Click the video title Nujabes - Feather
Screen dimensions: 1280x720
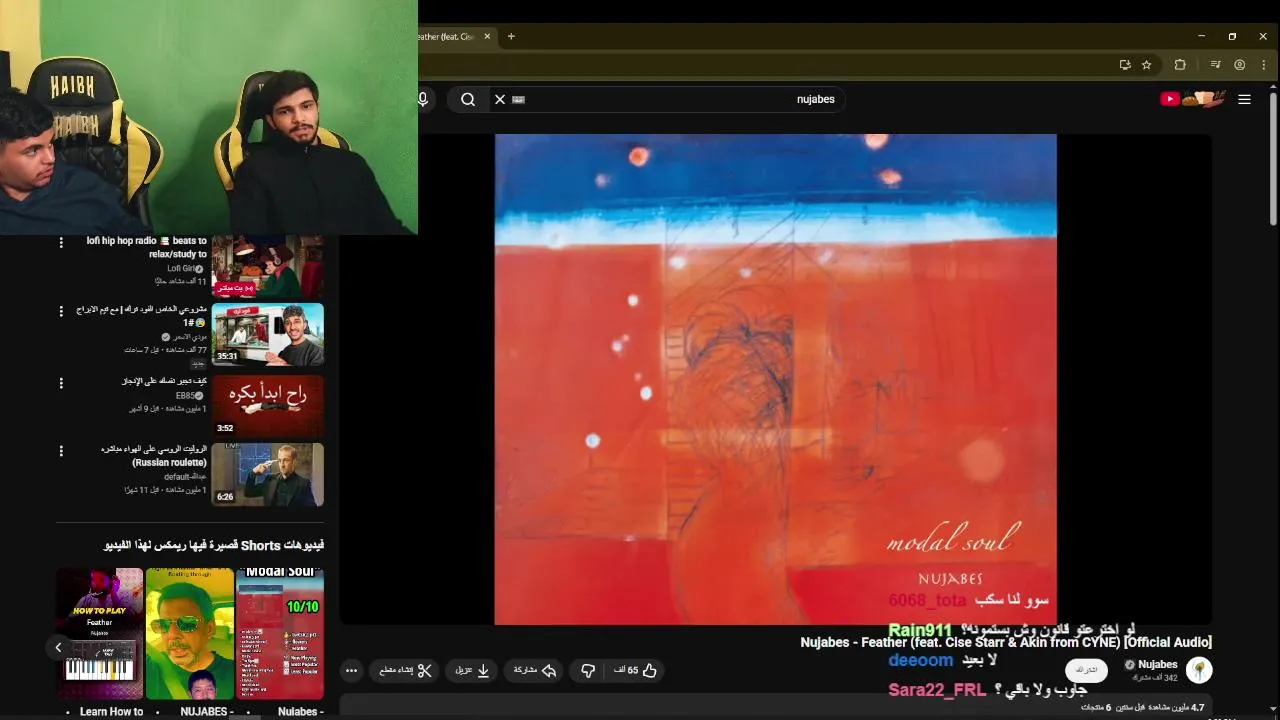point(1006,642)
